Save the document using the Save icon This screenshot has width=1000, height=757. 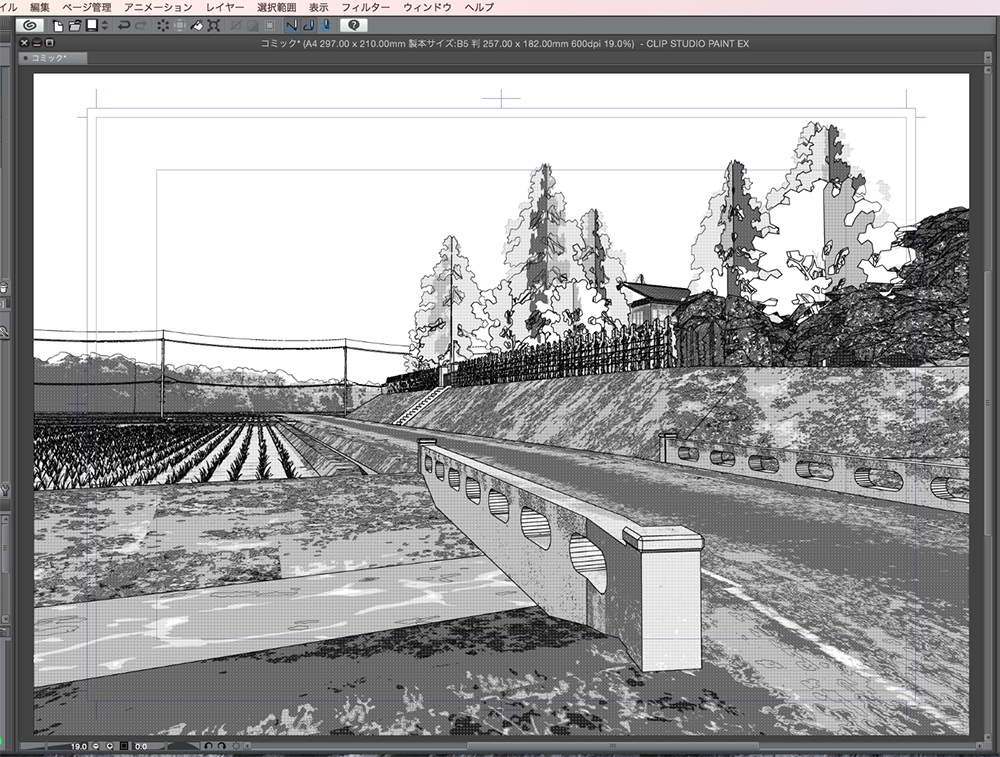(x=90, y=25)
